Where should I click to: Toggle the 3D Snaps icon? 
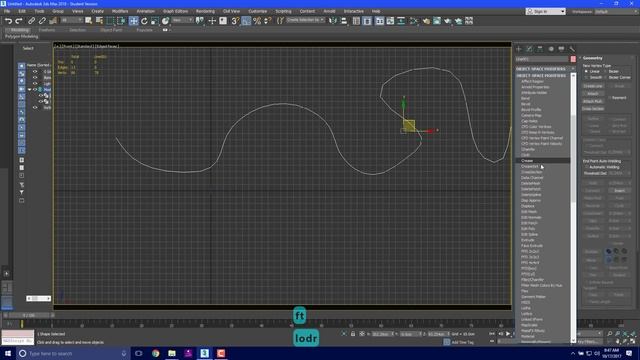point(235,21)
